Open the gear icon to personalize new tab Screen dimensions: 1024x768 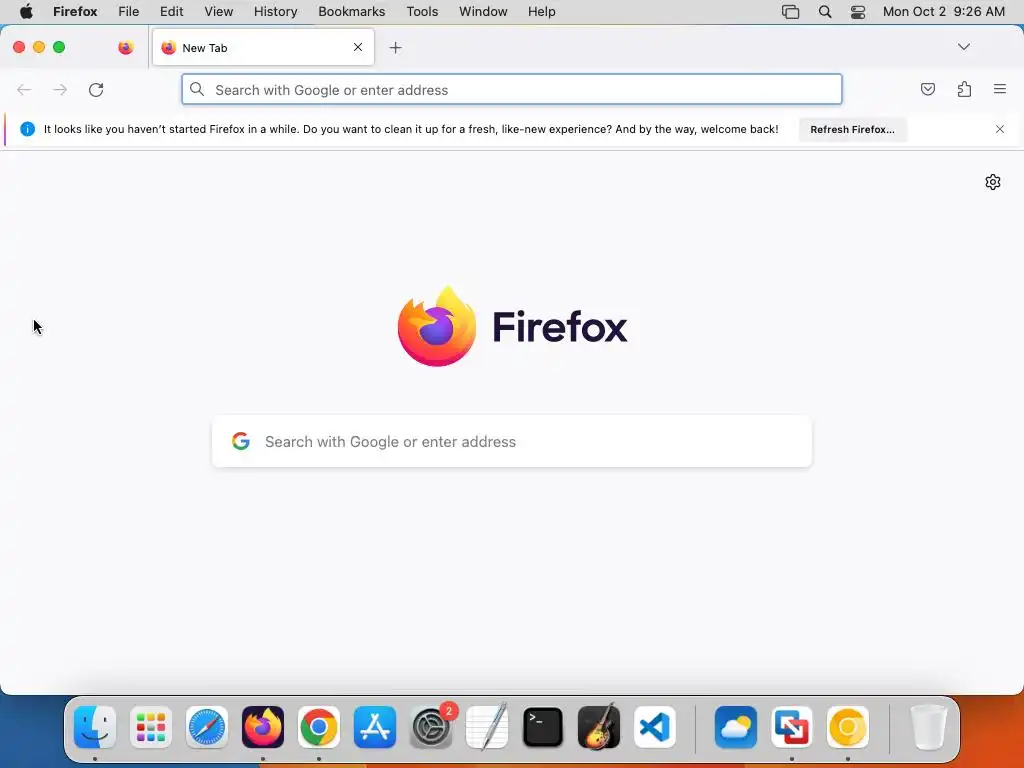pos(993,182)
